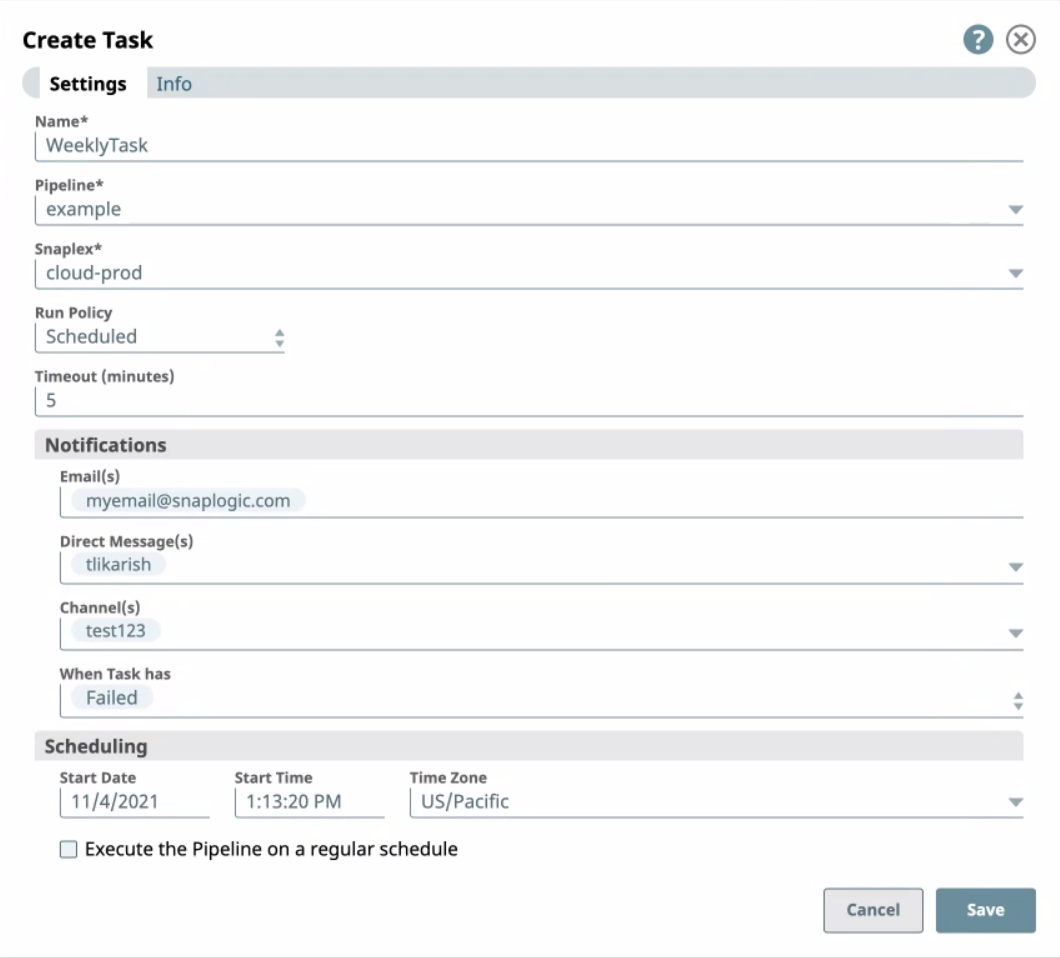Click the Save button

986,909
